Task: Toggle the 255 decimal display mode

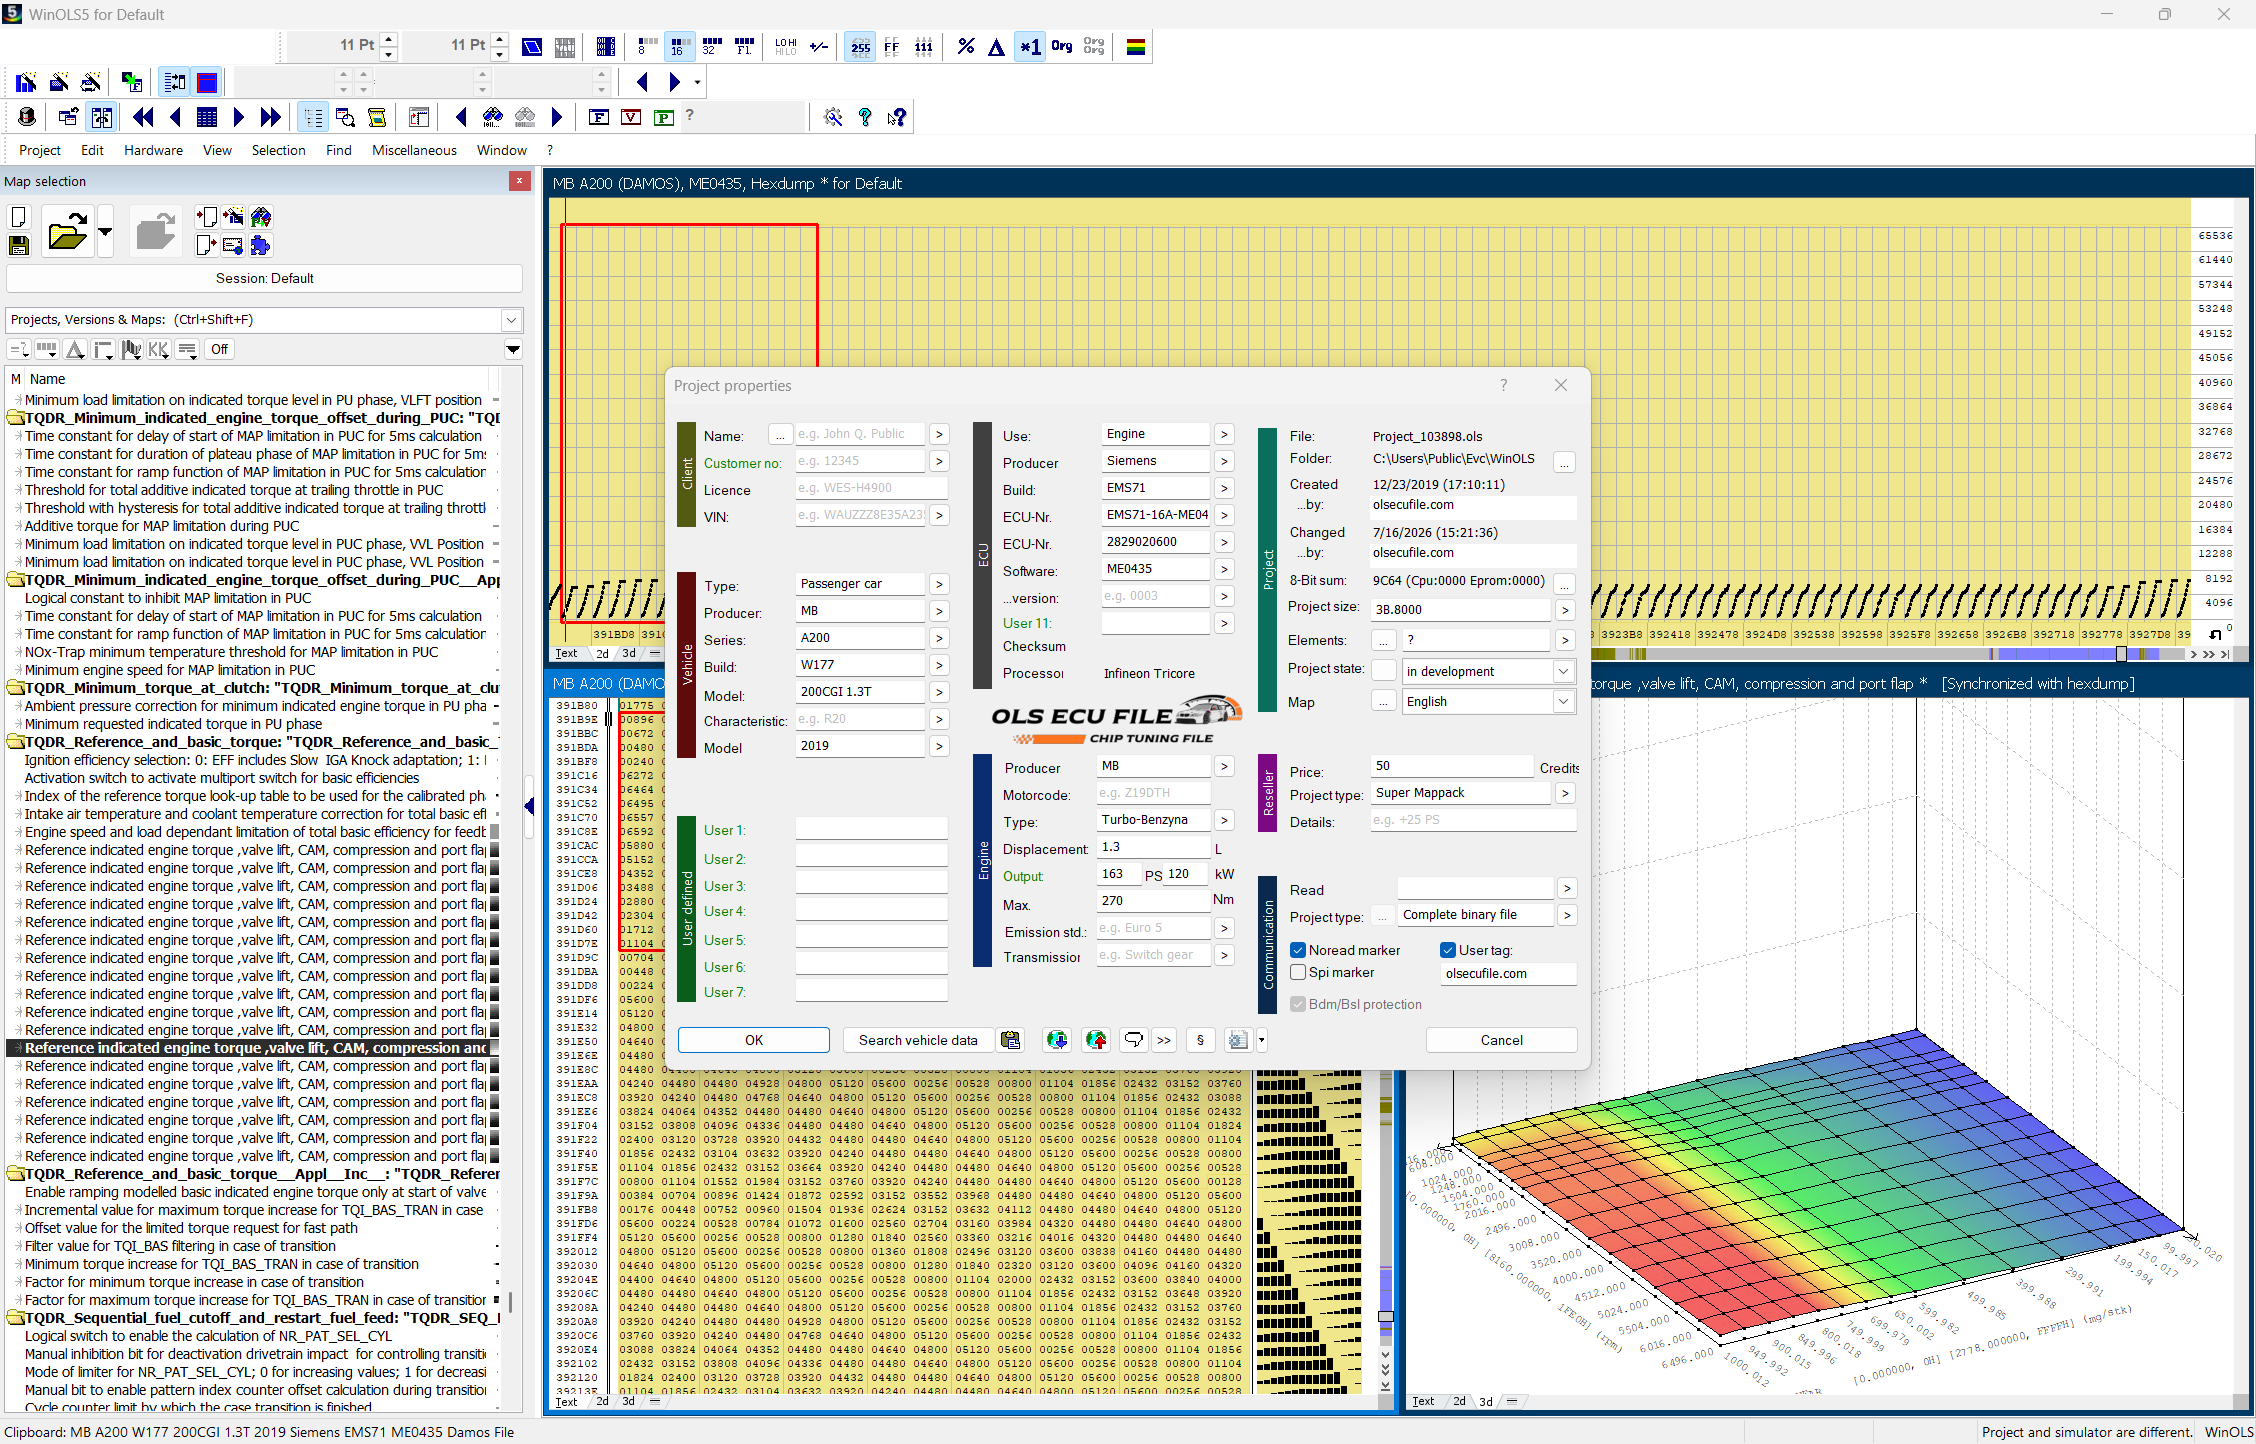Action: pyautogui.click(x=860, y=47)
